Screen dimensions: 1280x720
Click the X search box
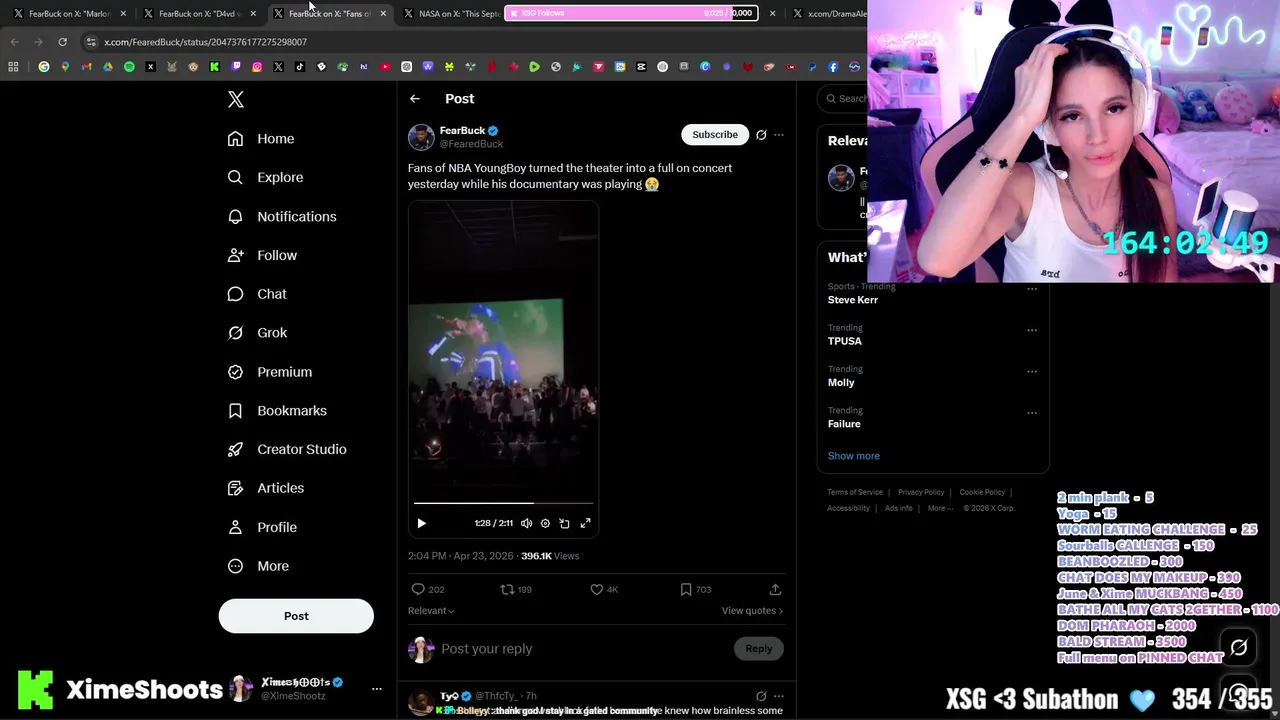843,98
